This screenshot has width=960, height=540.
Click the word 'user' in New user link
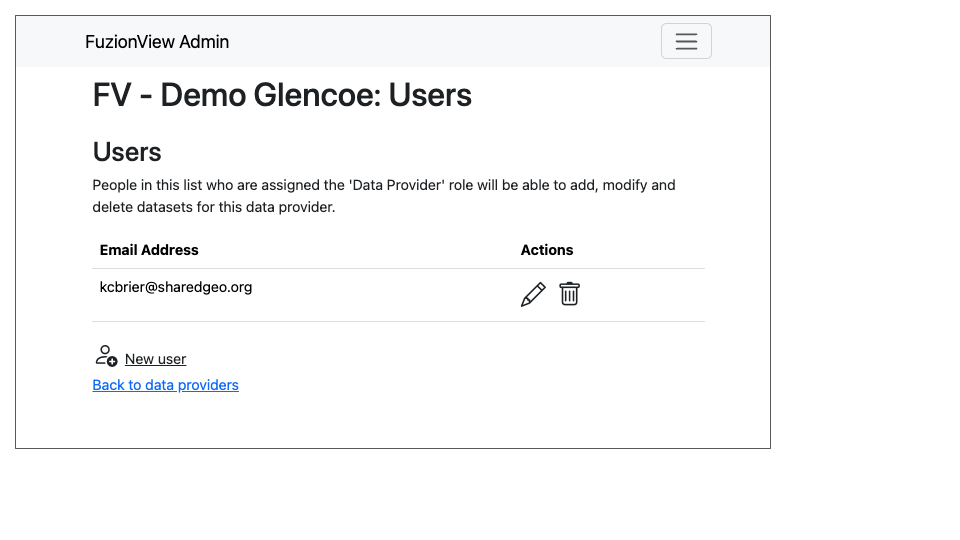pos(172,359)
